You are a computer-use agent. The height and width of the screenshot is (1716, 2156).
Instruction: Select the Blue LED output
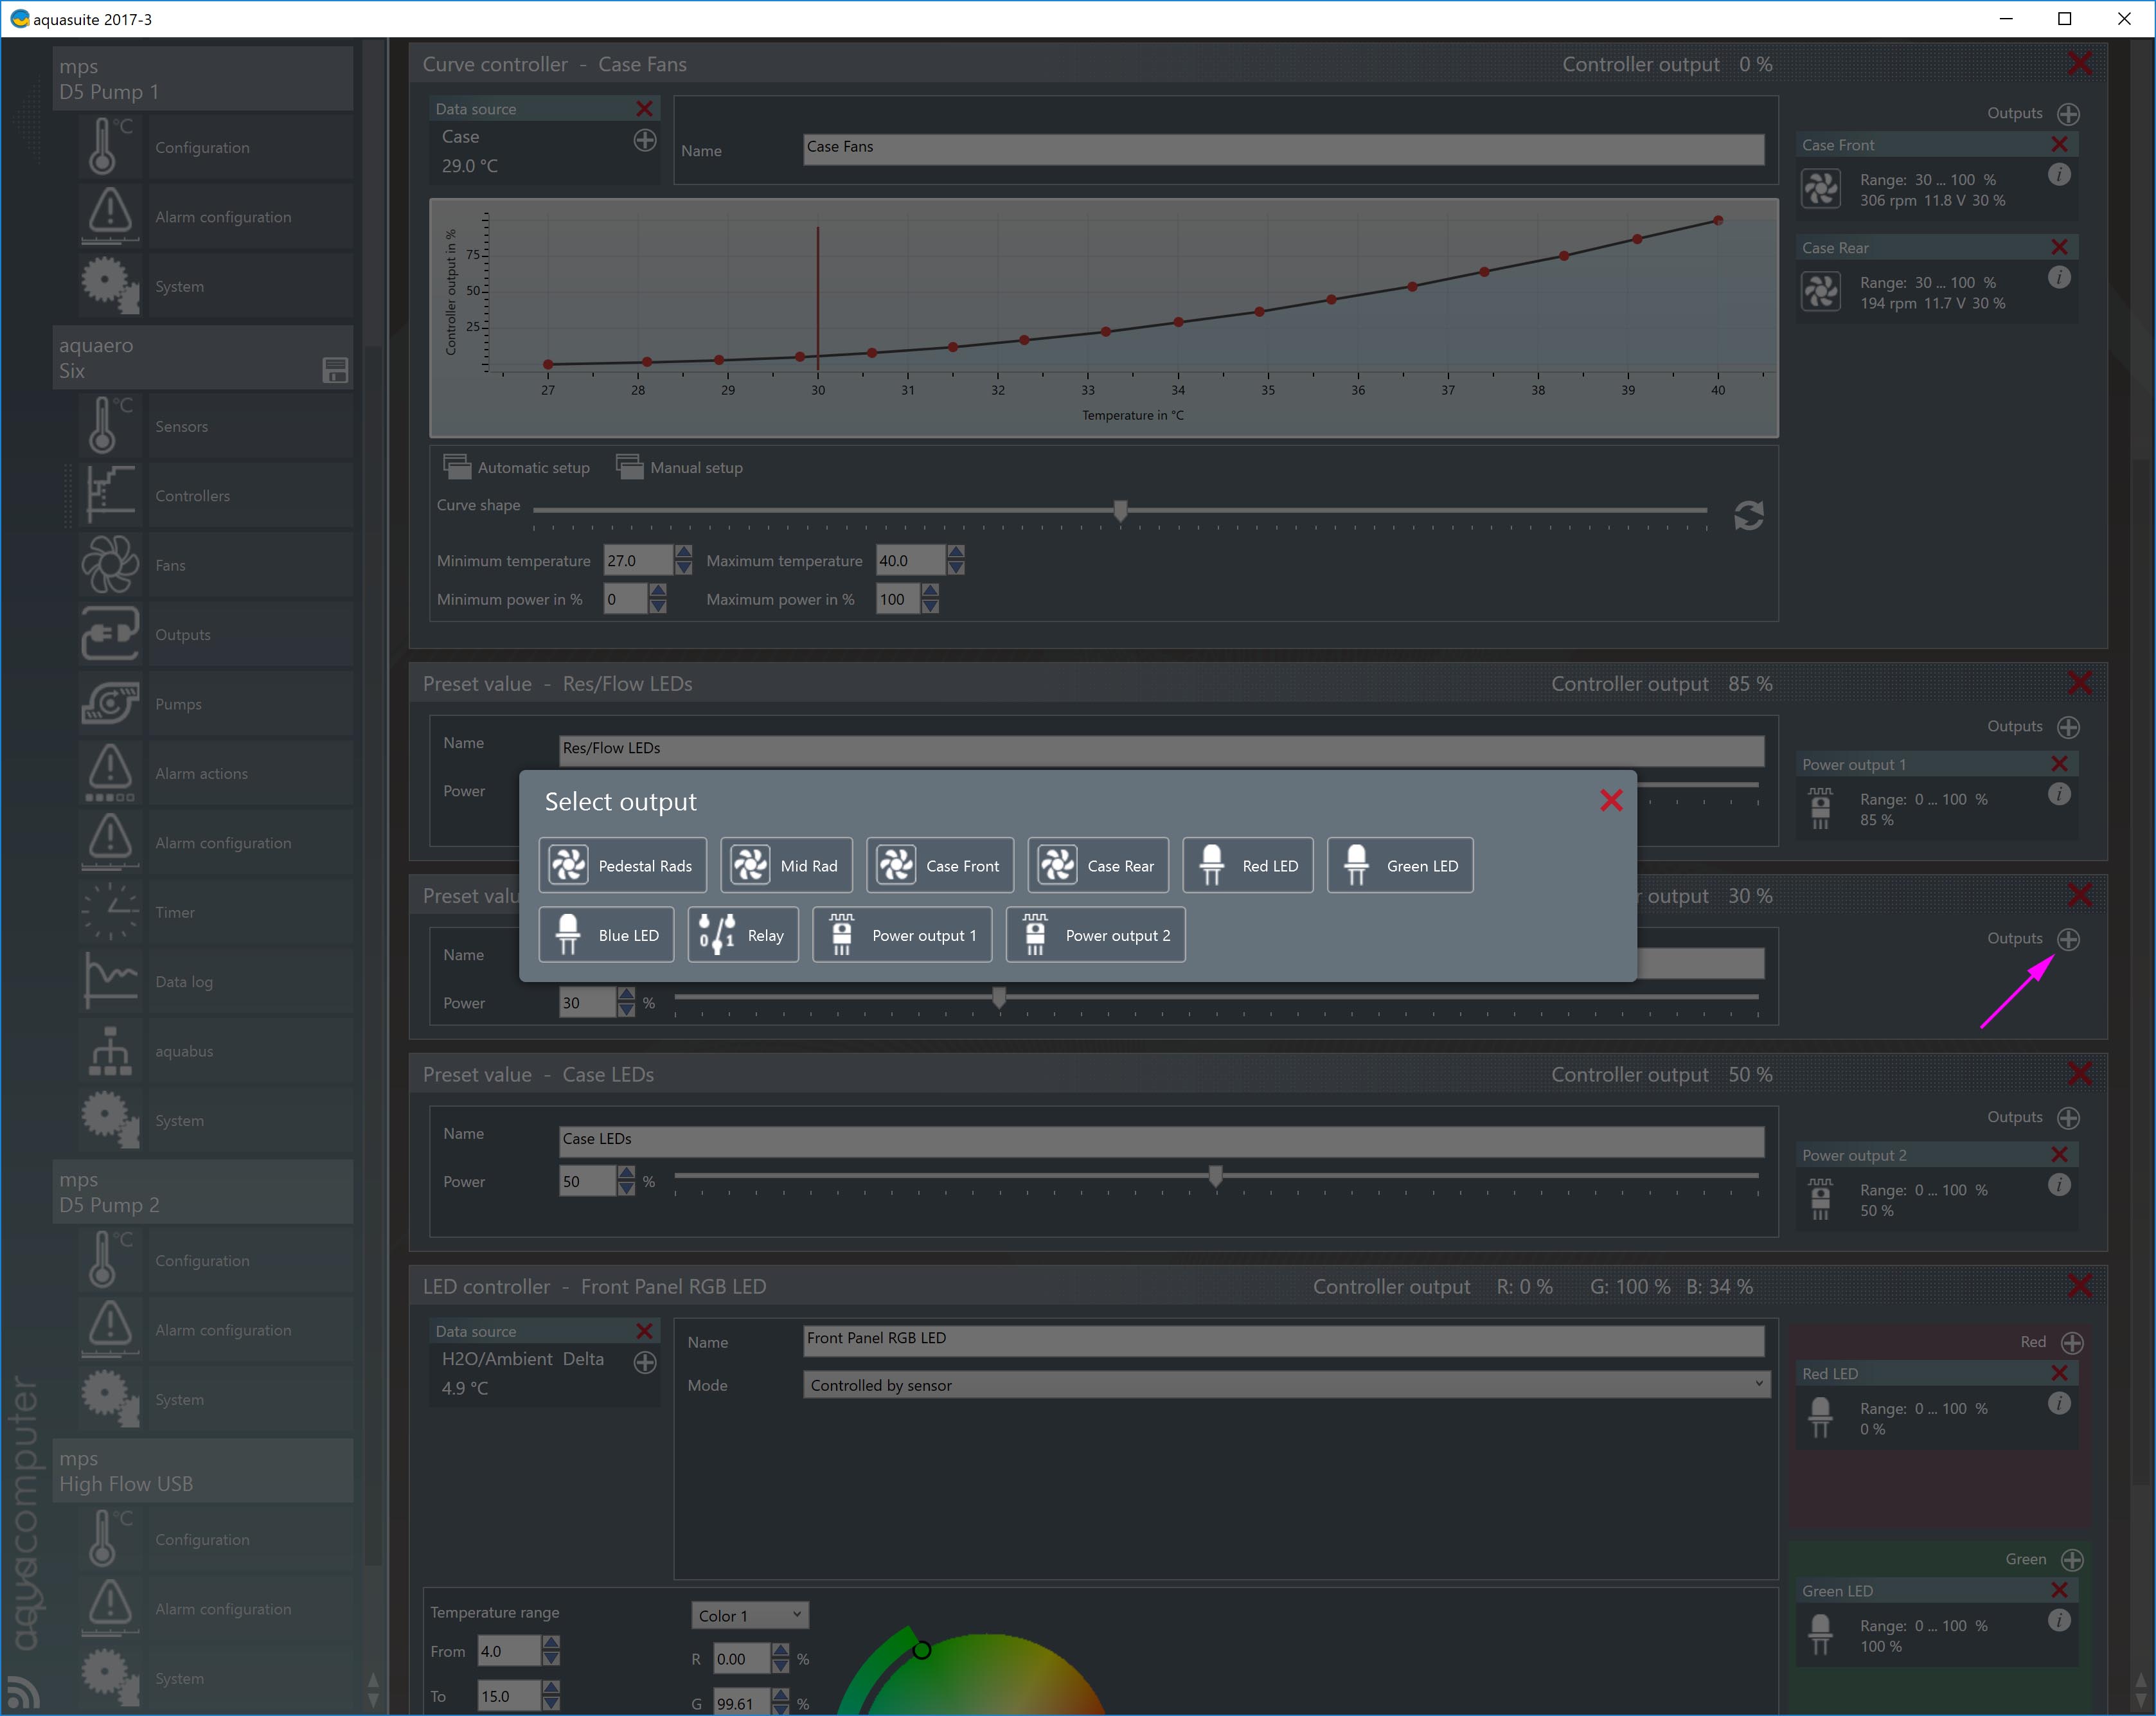point(606,935)
